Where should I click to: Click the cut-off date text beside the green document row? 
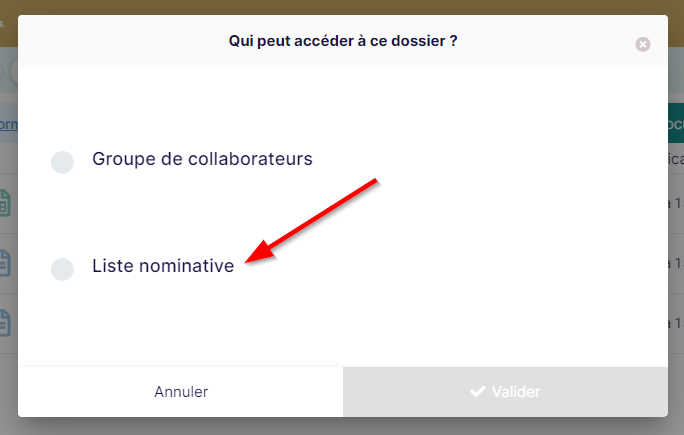676,203
